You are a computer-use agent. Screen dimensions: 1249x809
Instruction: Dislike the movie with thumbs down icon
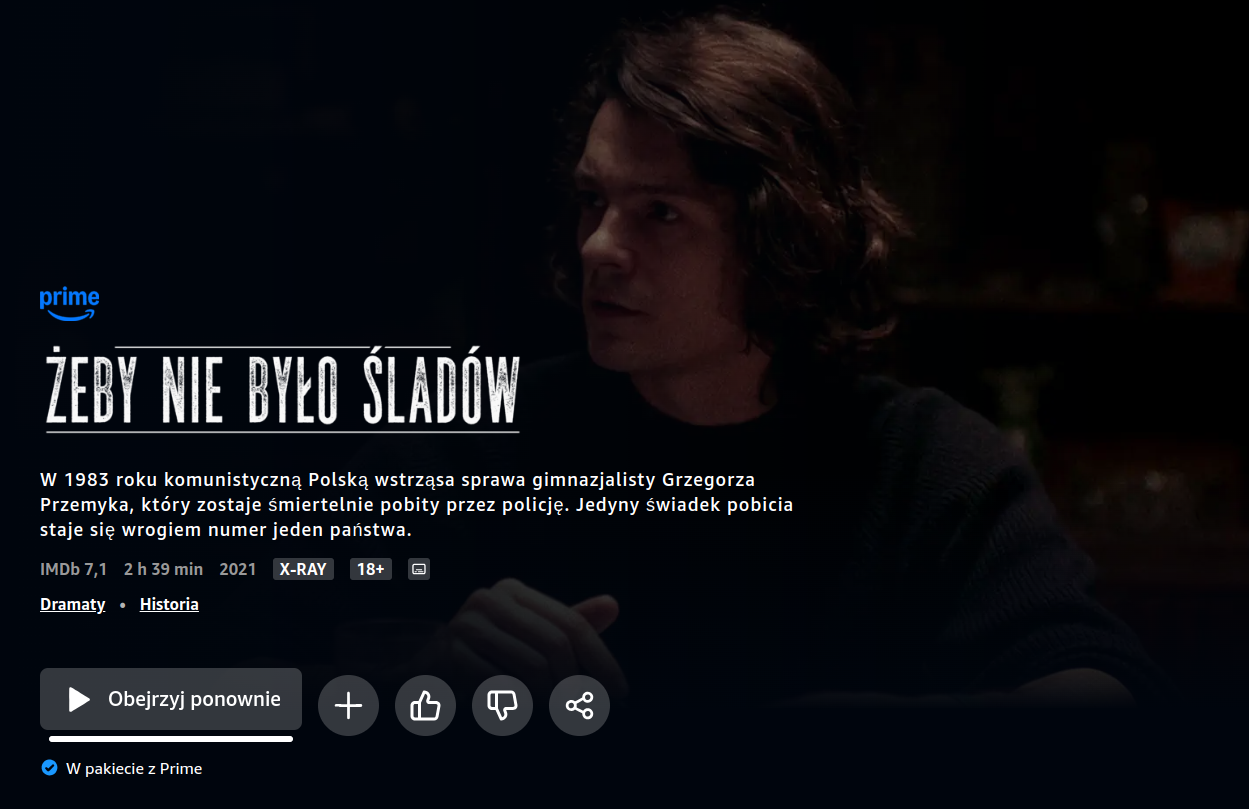pos(502,706)
